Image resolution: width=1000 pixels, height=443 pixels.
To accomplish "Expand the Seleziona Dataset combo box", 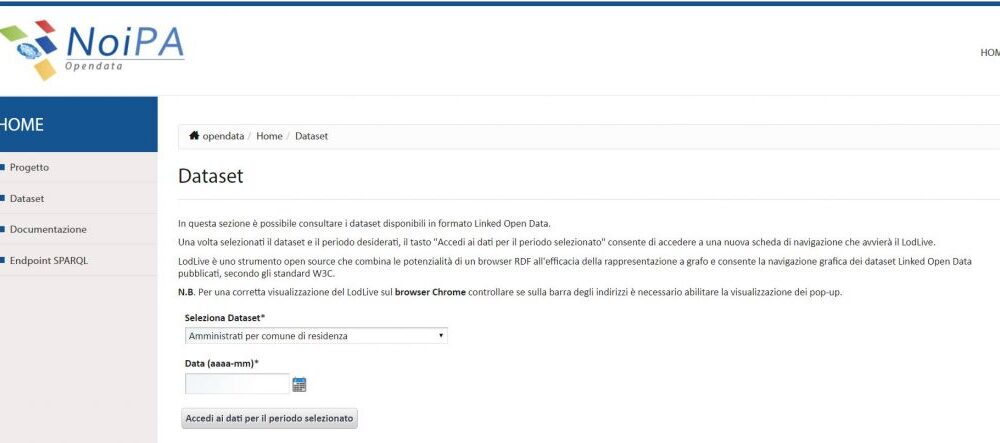I will (x=316, y=336).
